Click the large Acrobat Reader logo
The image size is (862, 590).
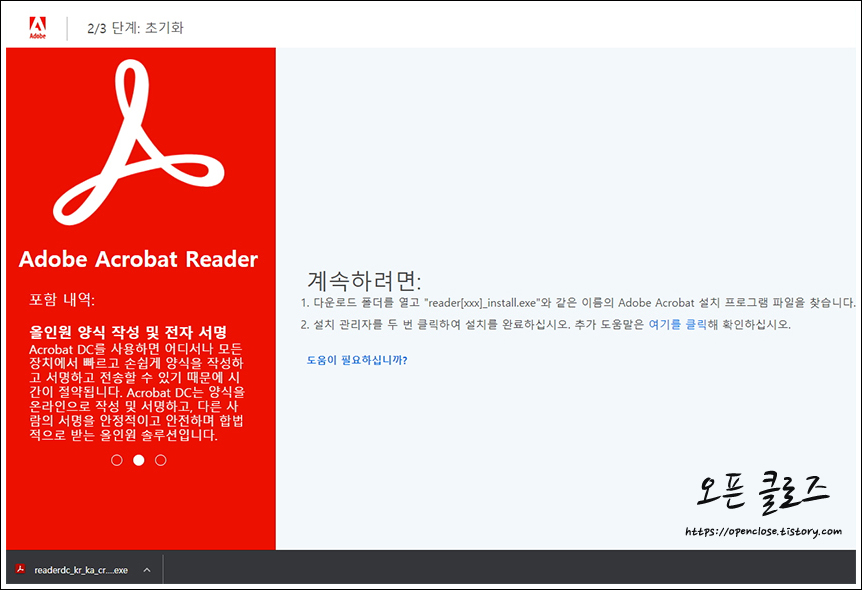pos(139,142)
